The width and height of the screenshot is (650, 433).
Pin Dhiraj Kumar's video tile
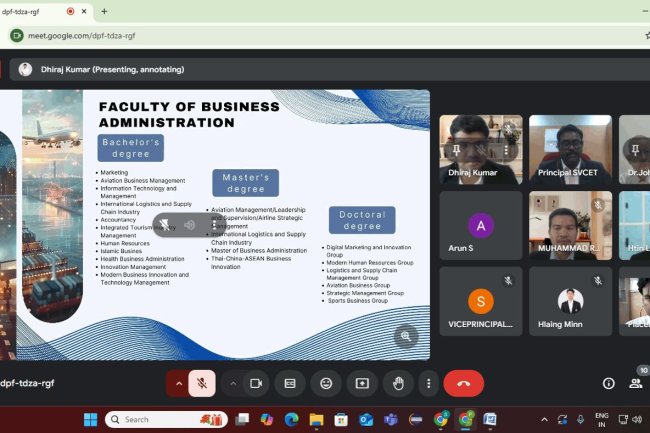point(455,148)
